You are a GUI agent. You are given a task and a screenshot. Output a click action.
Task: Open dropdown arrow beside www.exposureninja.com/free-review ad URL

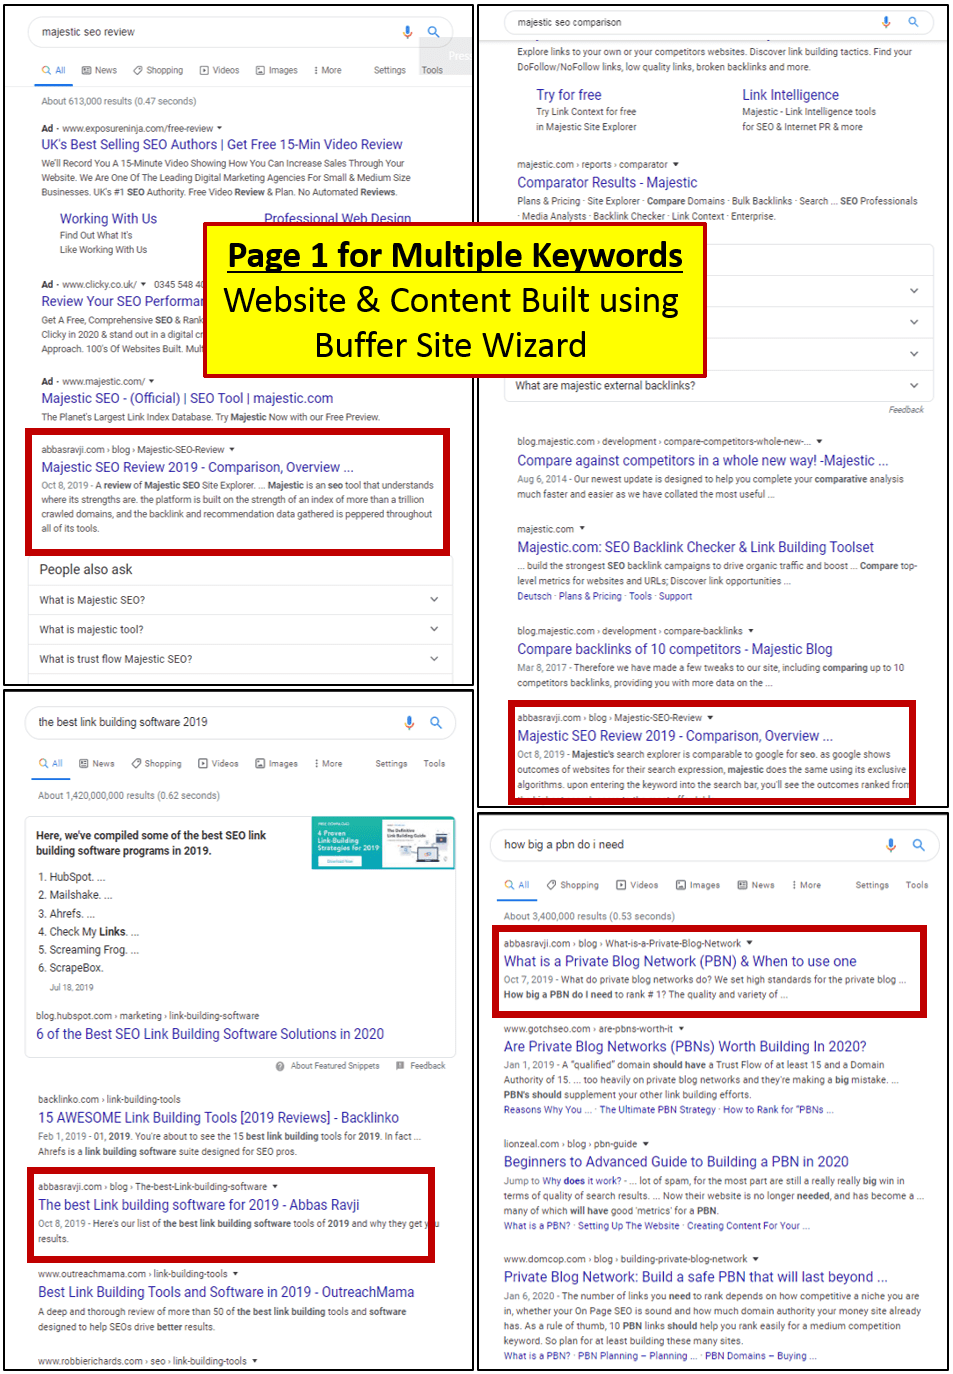coord(220,128)
